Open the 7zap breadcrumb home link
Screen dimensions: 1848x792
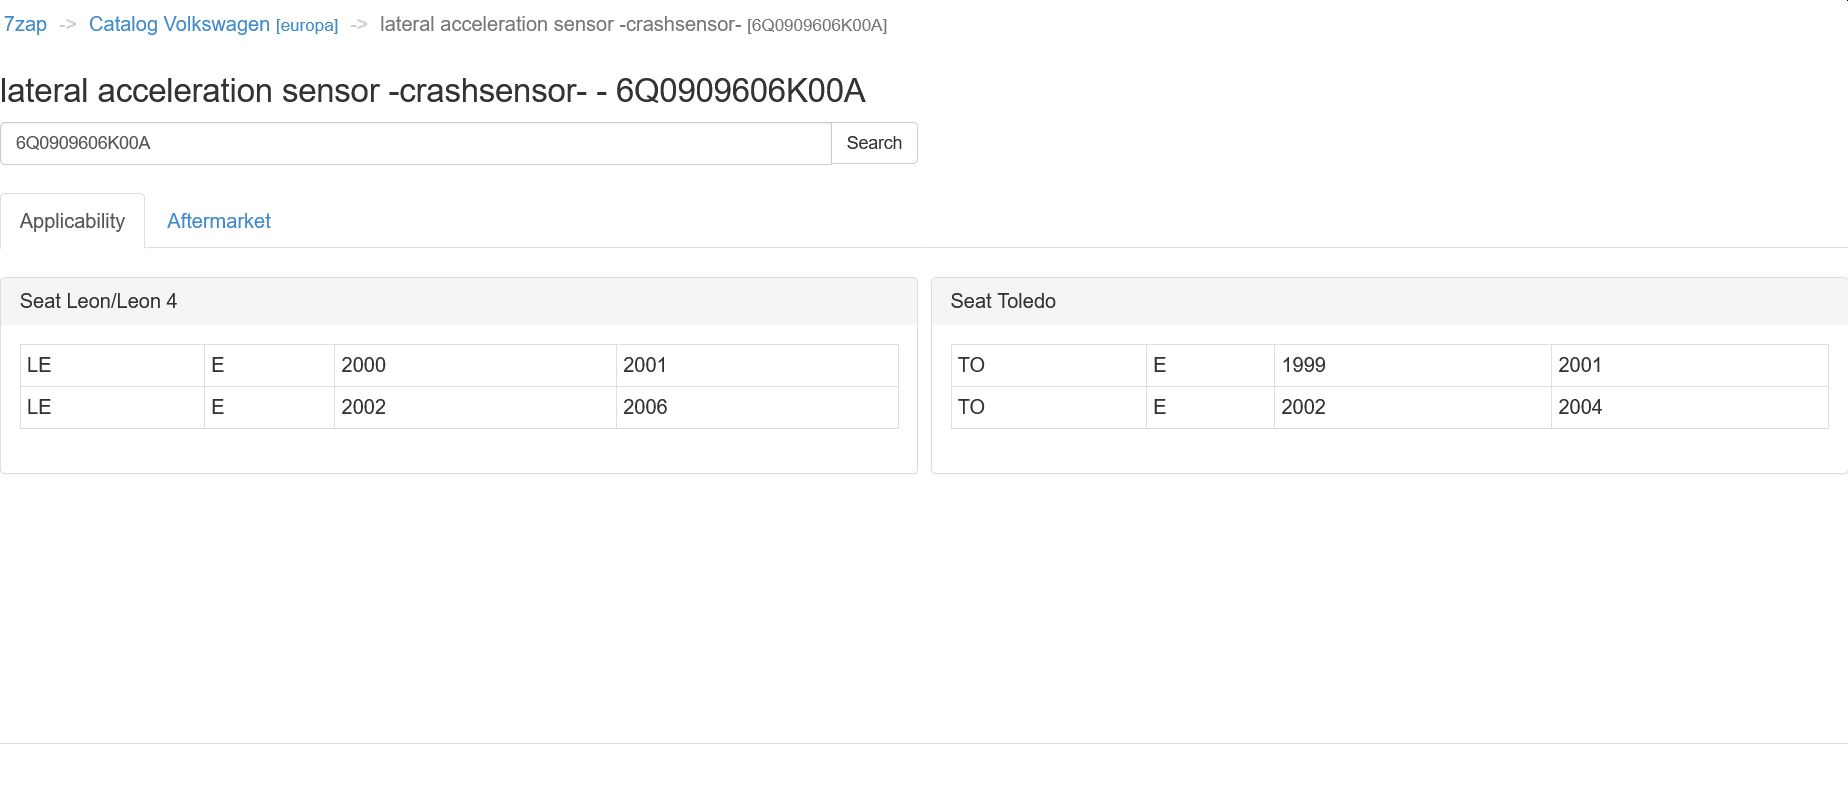[25, 24]
